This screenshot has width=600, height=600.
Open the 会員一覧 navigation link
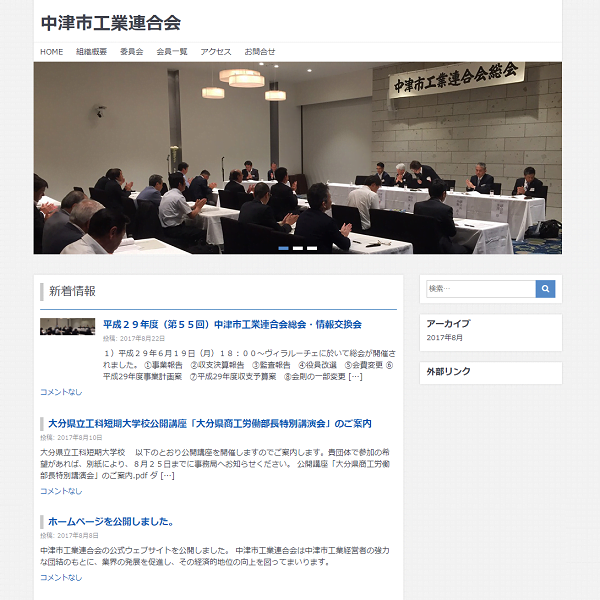172,52
